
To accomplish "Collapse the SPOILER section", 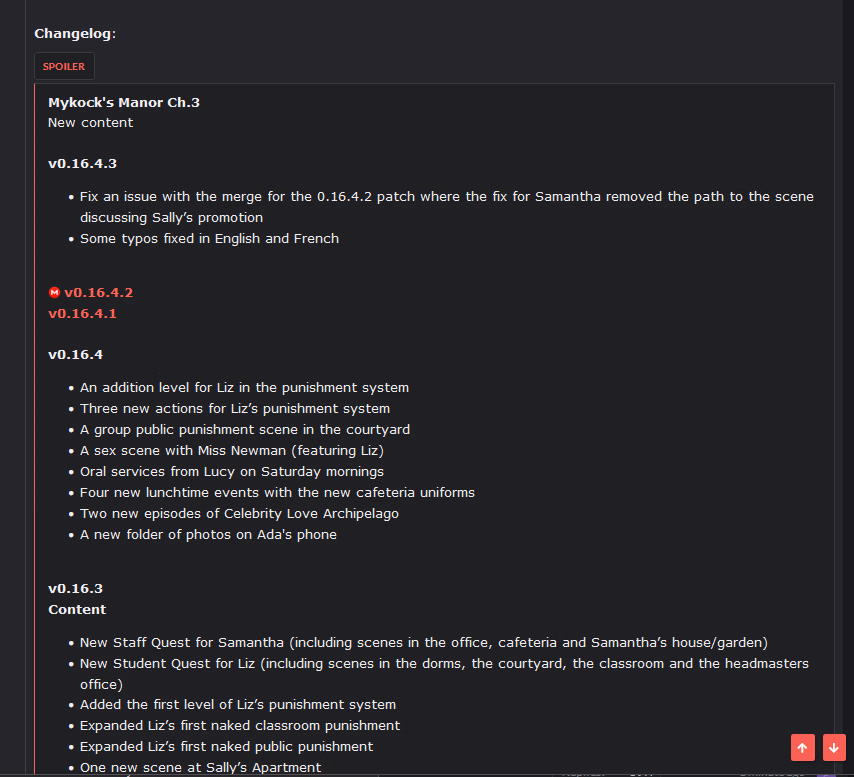I will pyautogui.click(x=64, y=67).
